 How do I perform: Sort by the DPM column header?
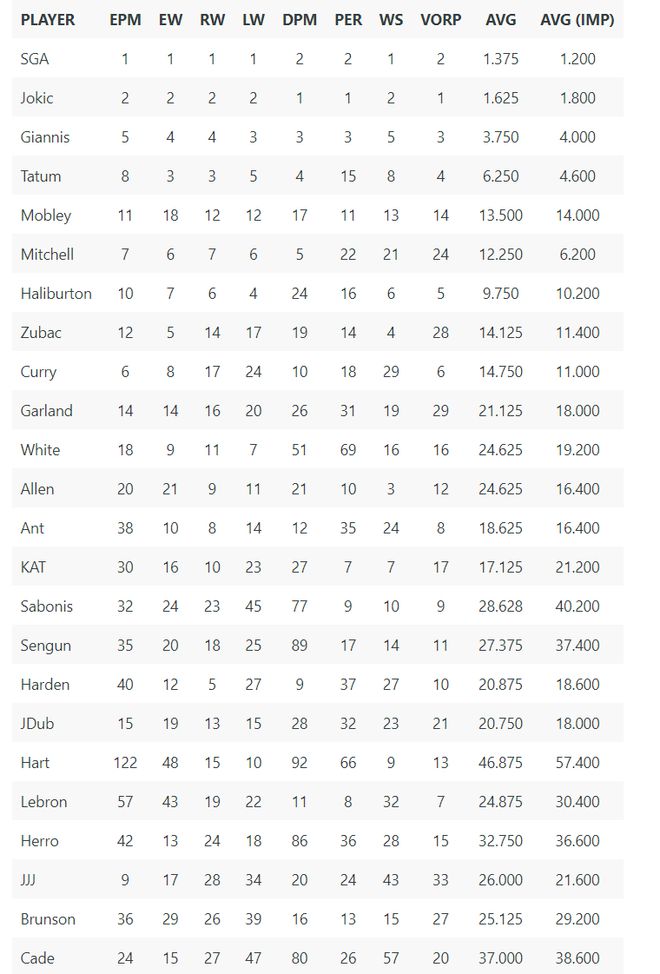pos(300,20)
